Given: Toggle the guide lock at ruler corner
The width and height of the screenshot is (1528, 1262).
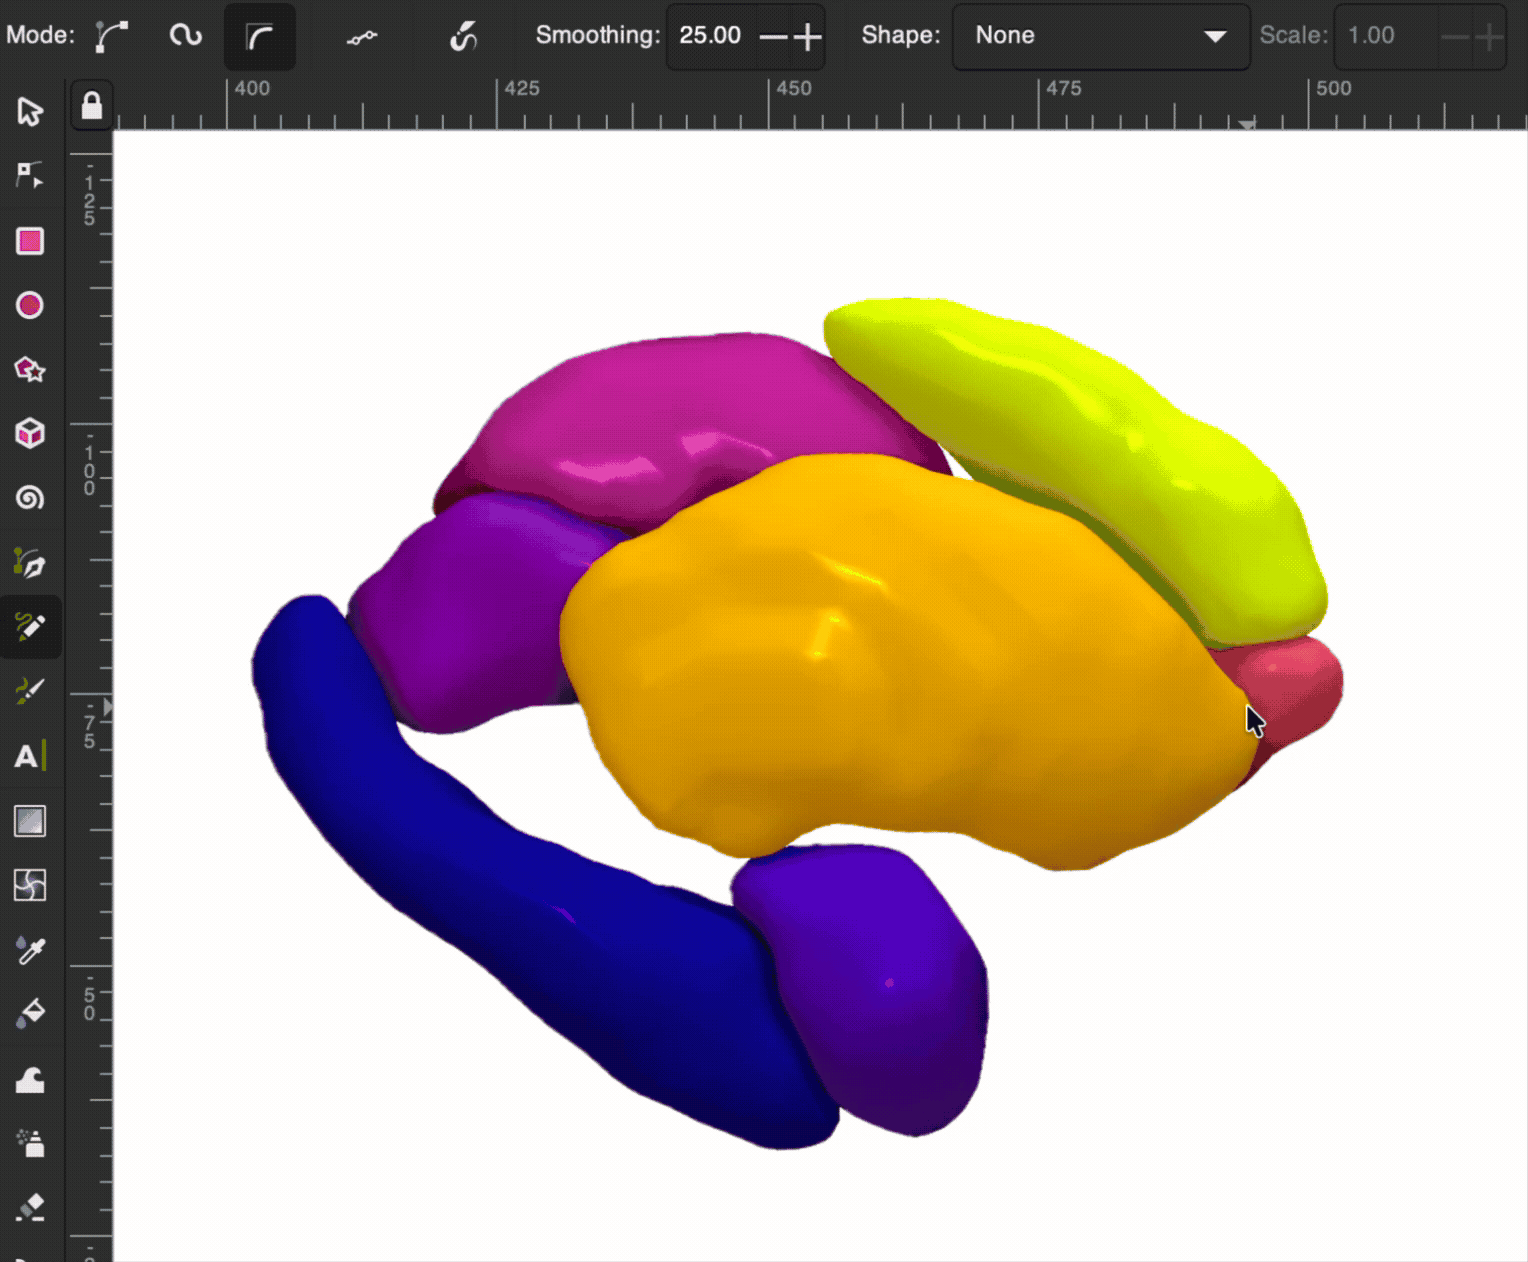Looking at the screenshot, I should tap(91, 105).
